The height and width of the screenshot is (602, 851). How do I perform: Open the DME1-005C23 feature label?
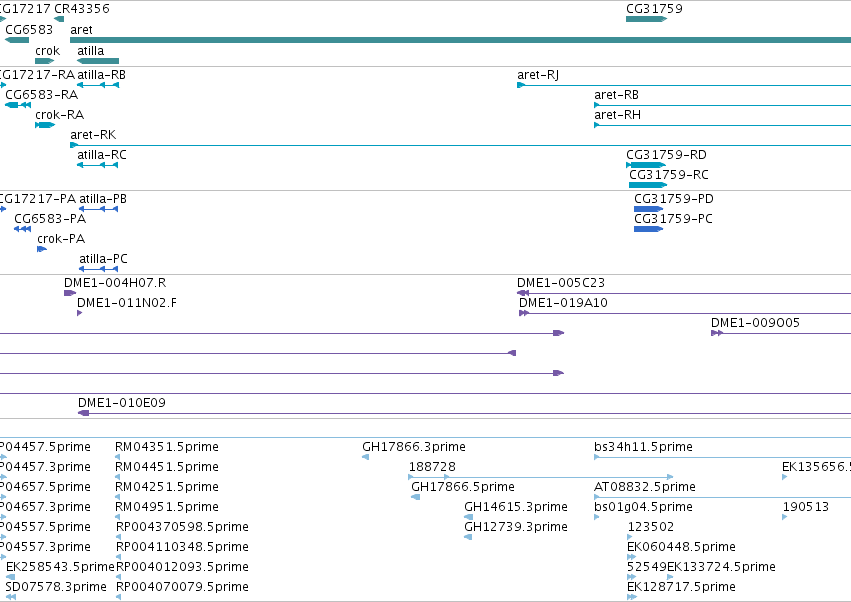tap(561, 283)
